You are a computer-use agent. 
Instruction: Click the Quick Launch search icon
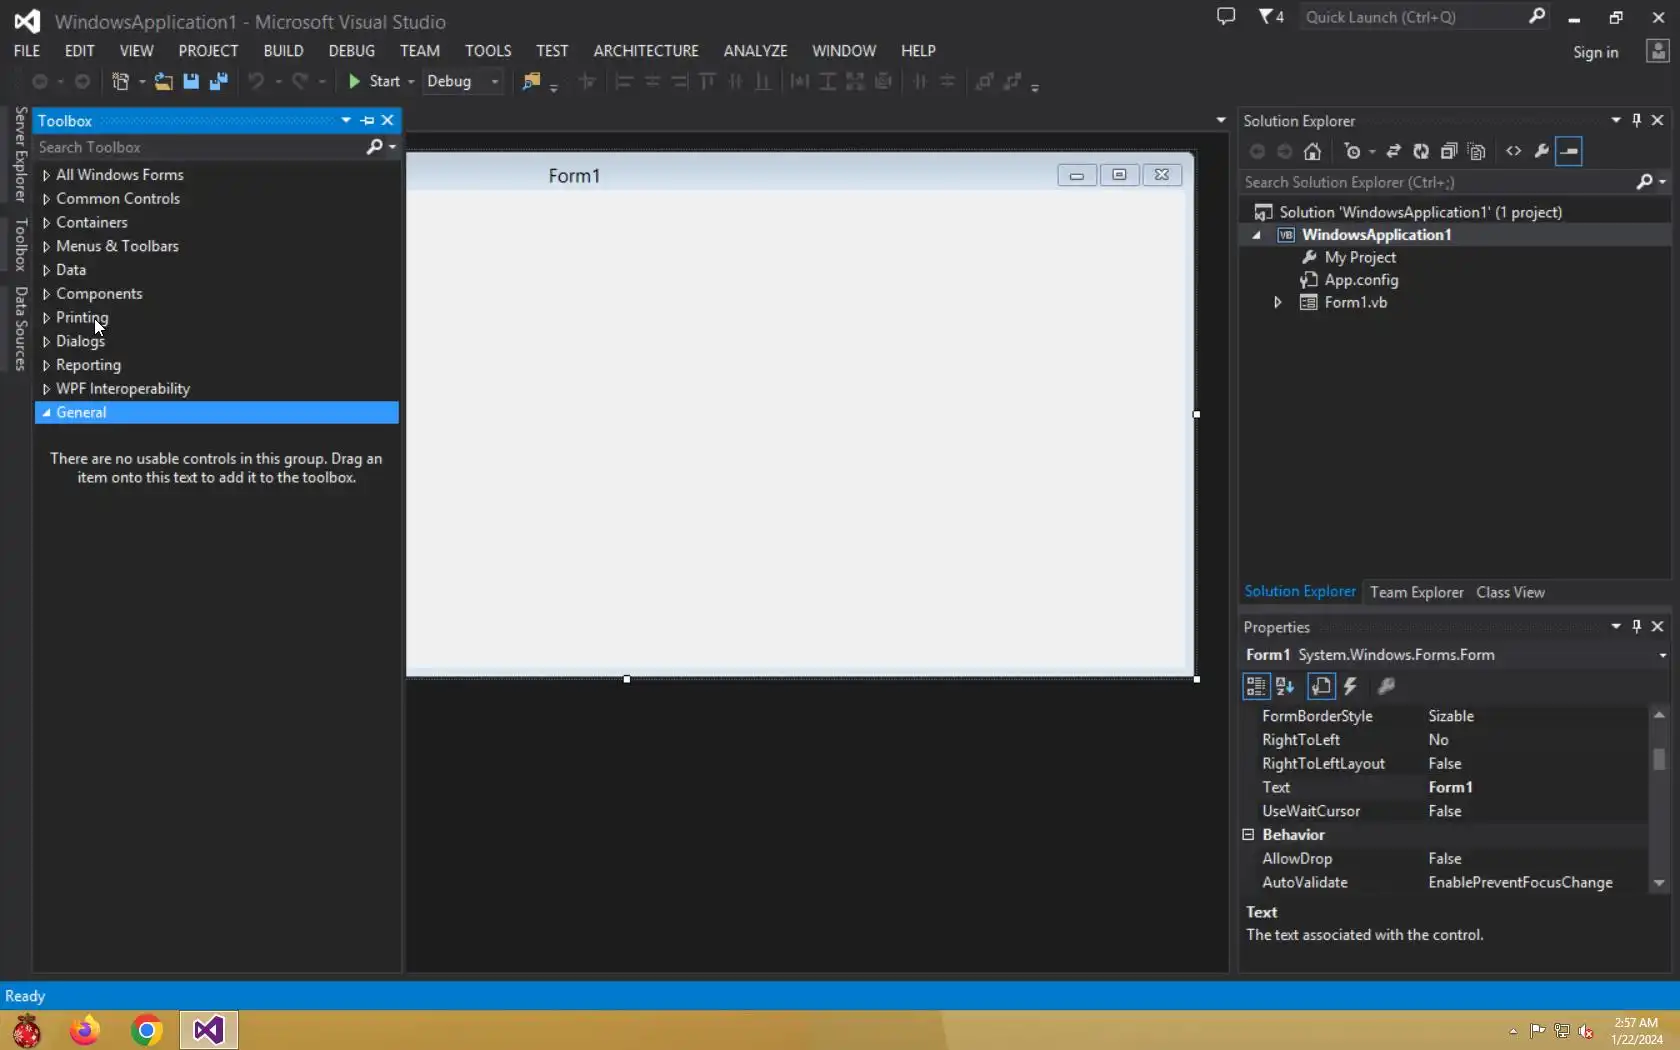pyautogui.click(x=1537, y=16)
